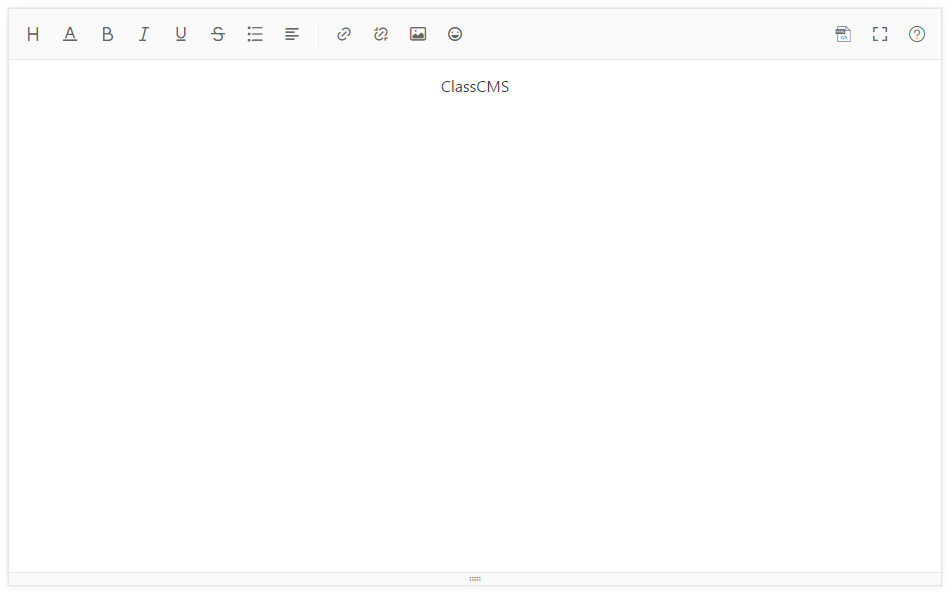Remove link with the unlink icon
The width and height of the screenshot is (951, 594).
[x=381, y=34]
